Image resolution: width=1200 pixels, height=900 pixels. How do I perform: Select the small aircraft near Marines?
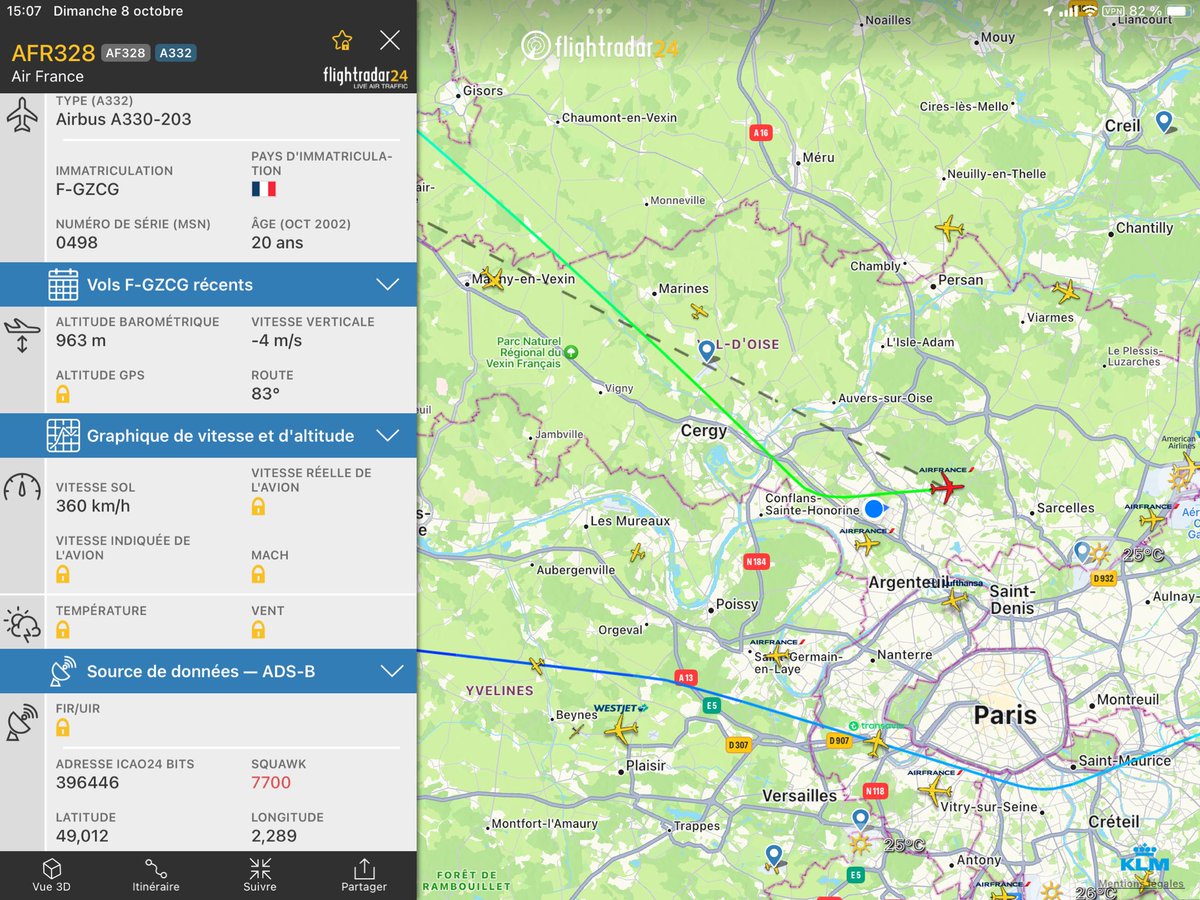[699, 312]
